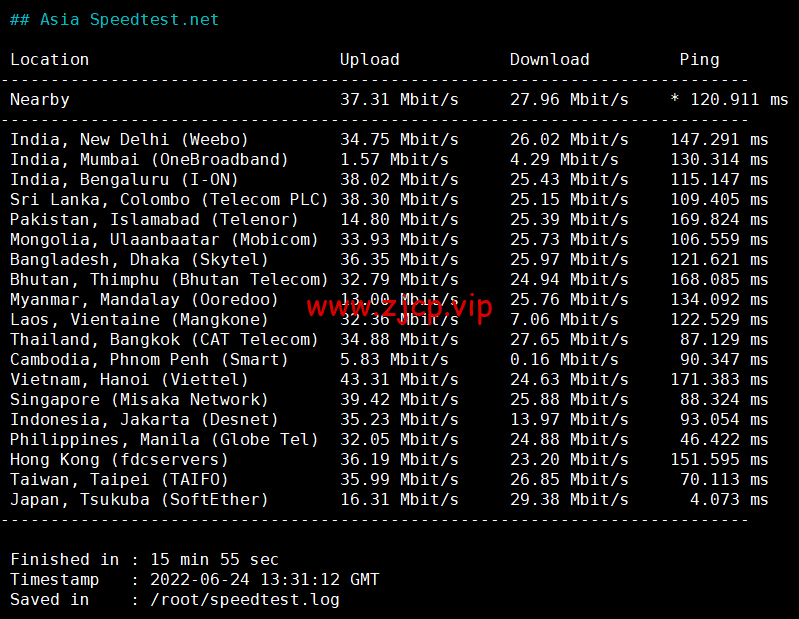Click timestamp '2022-06-24 13:31:12 GMT'
799x619 pixels.
[x=264, y=579]
